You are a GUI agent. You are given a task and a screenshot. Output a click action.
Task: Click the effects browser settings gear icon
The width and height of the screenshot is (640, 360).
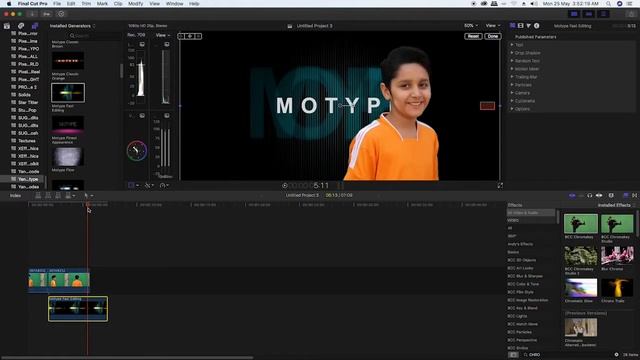616,355
